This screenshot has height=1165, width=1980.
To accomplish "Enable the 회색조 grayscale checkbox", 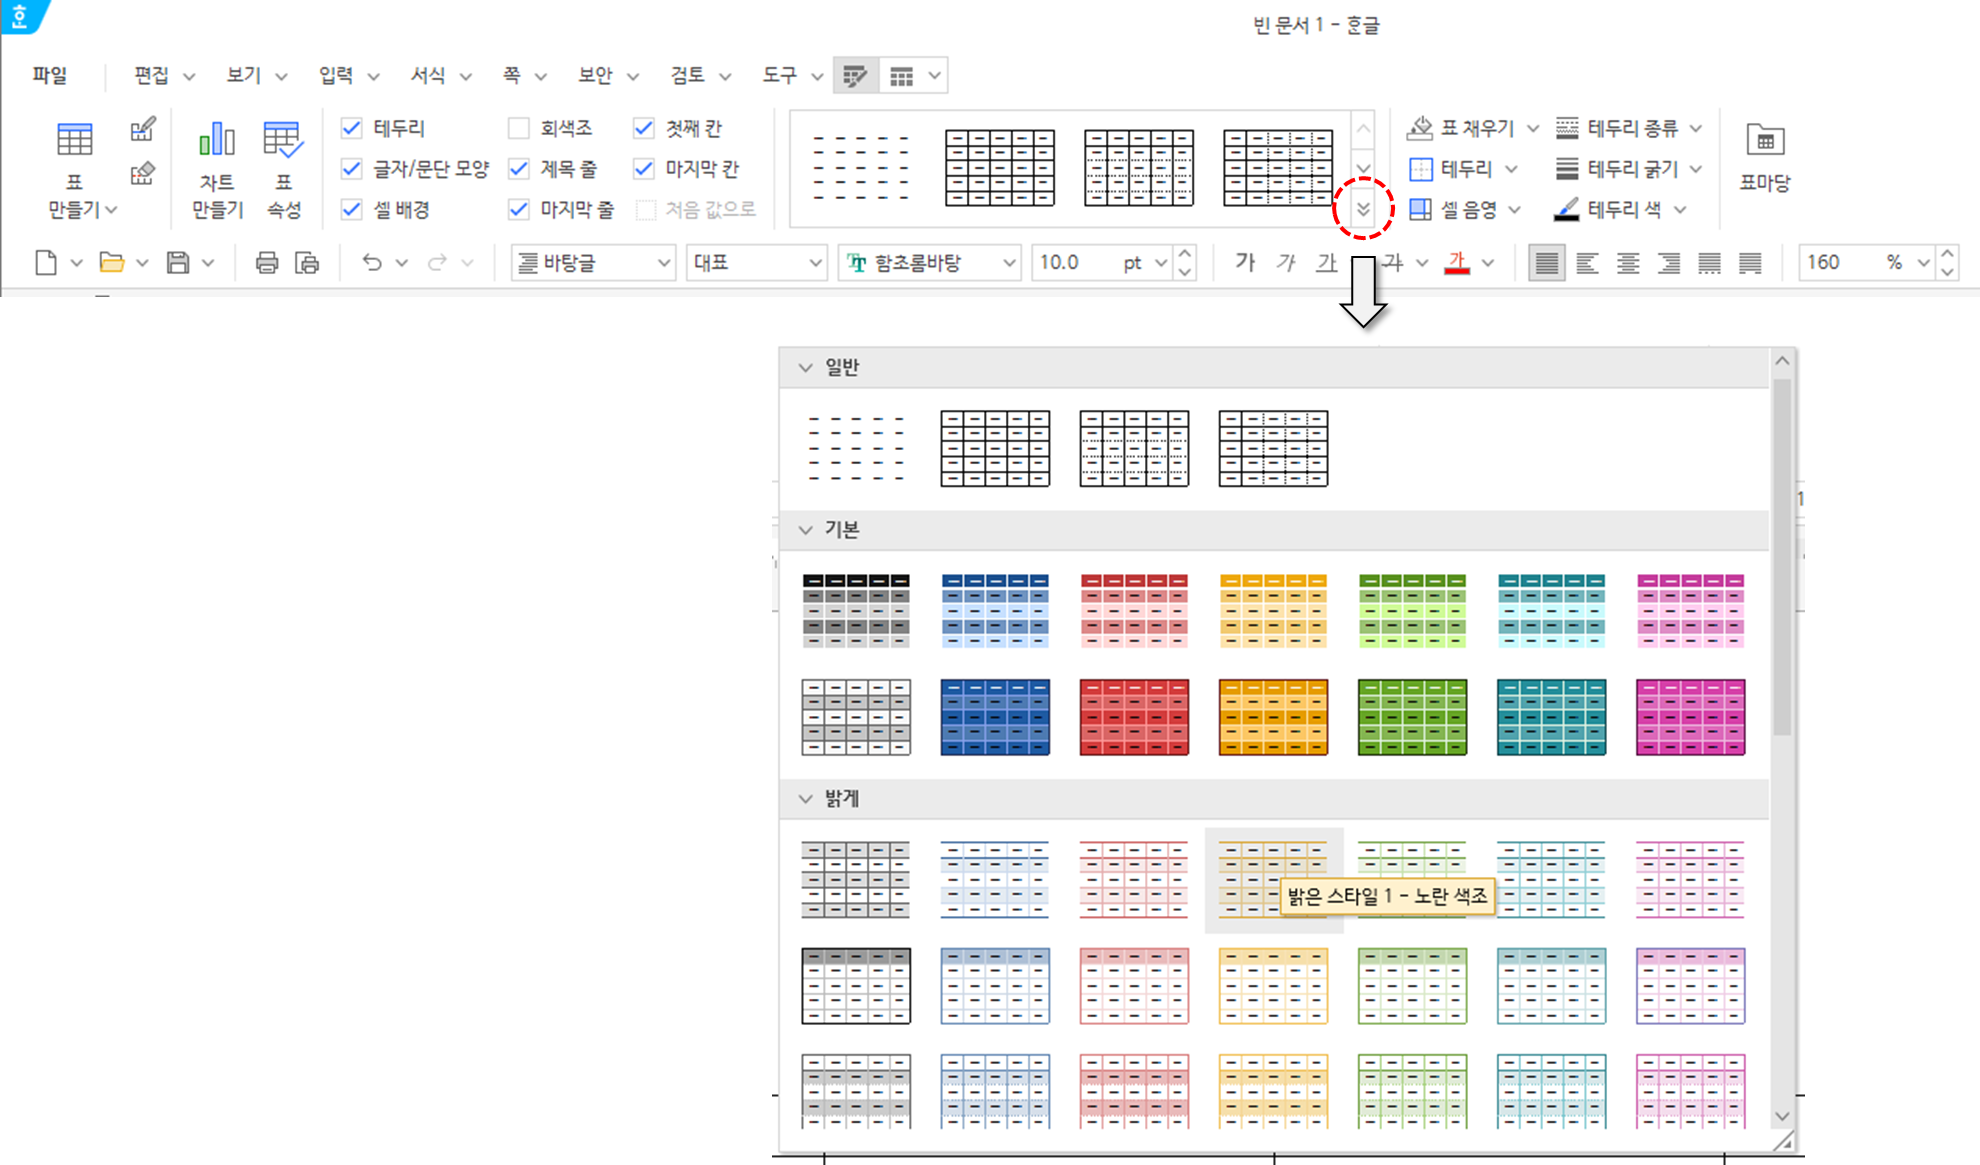I will (519, 128).
